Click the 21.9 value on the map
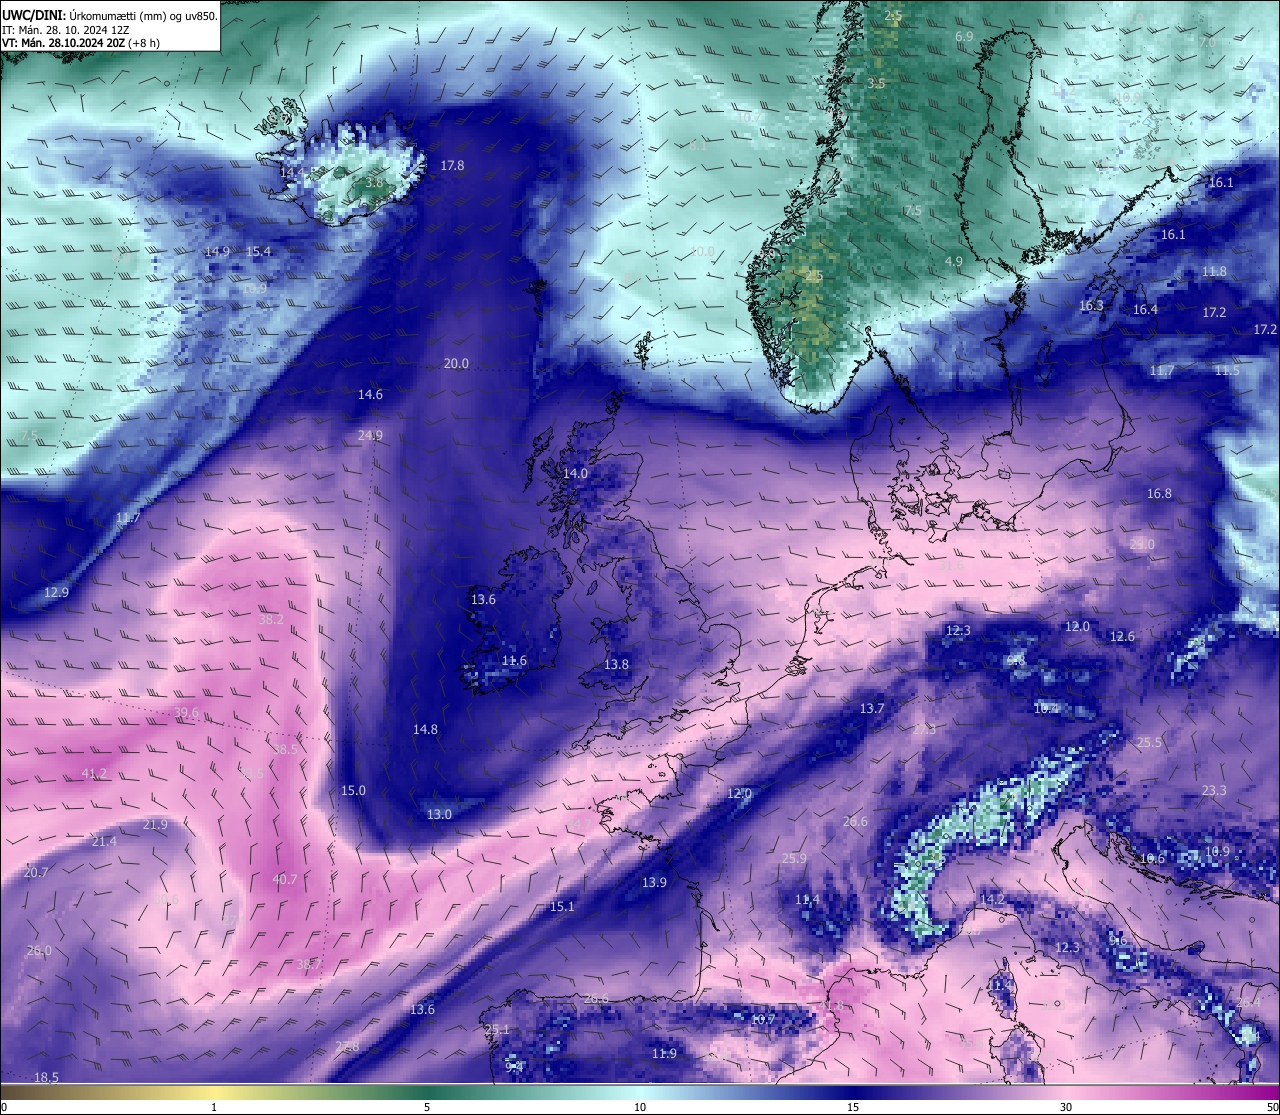This screenshot has width=1280, height=1115. pyautogui.click(x=155, y=824)
